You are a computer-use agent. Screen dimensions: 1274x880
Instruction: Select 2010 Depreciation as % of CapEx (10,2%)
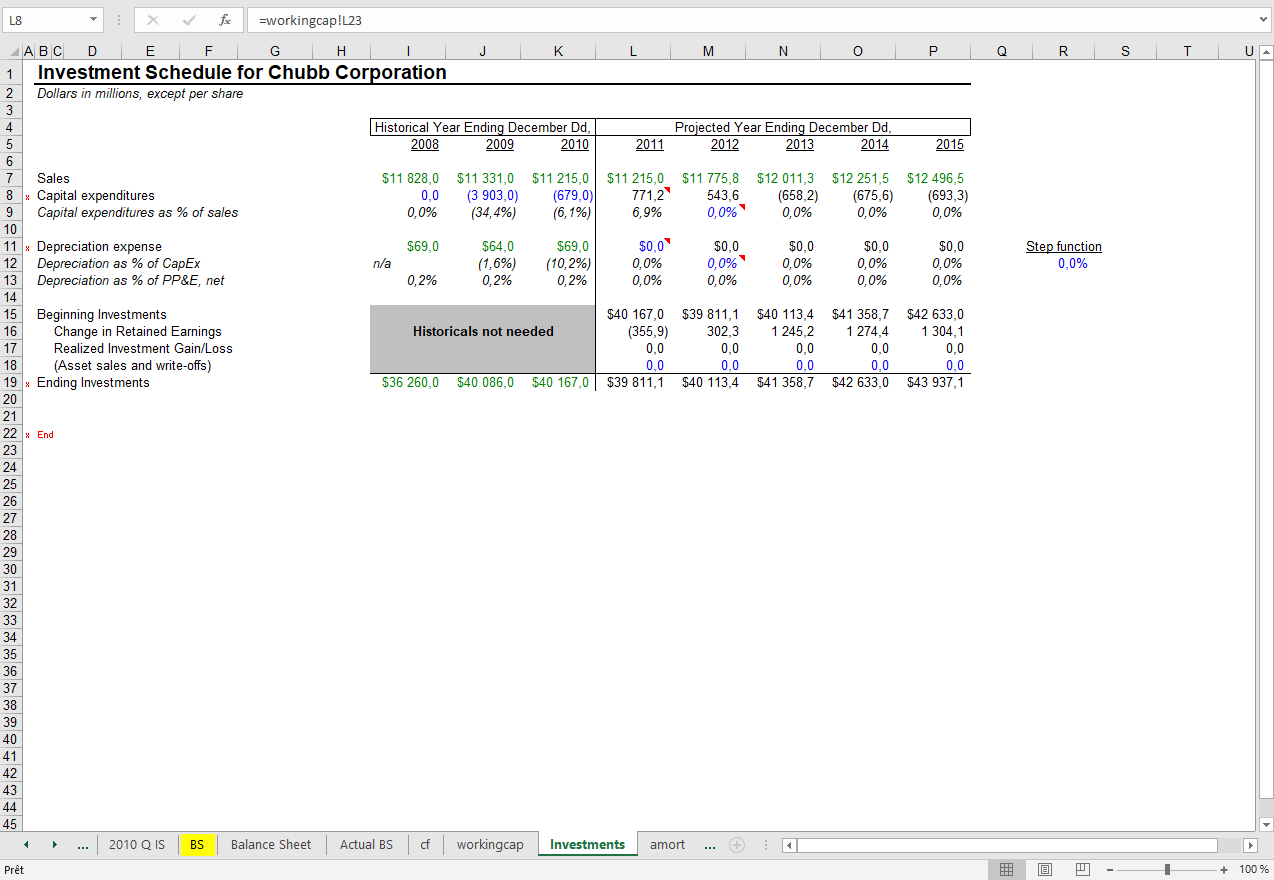[x=558, y=263]
